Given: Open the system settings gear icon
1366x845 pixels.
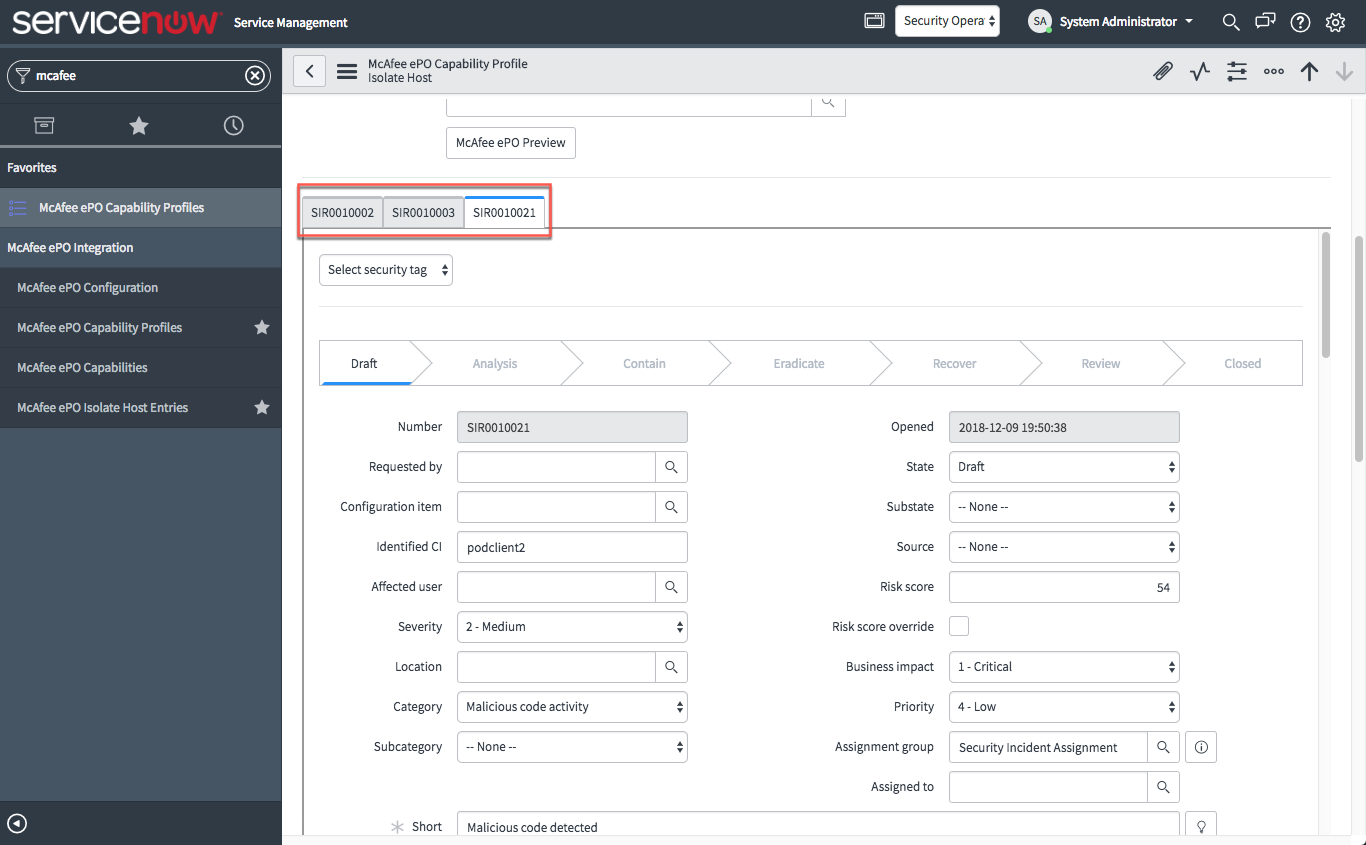Looking at the screenshot, I should point(1335,21).
